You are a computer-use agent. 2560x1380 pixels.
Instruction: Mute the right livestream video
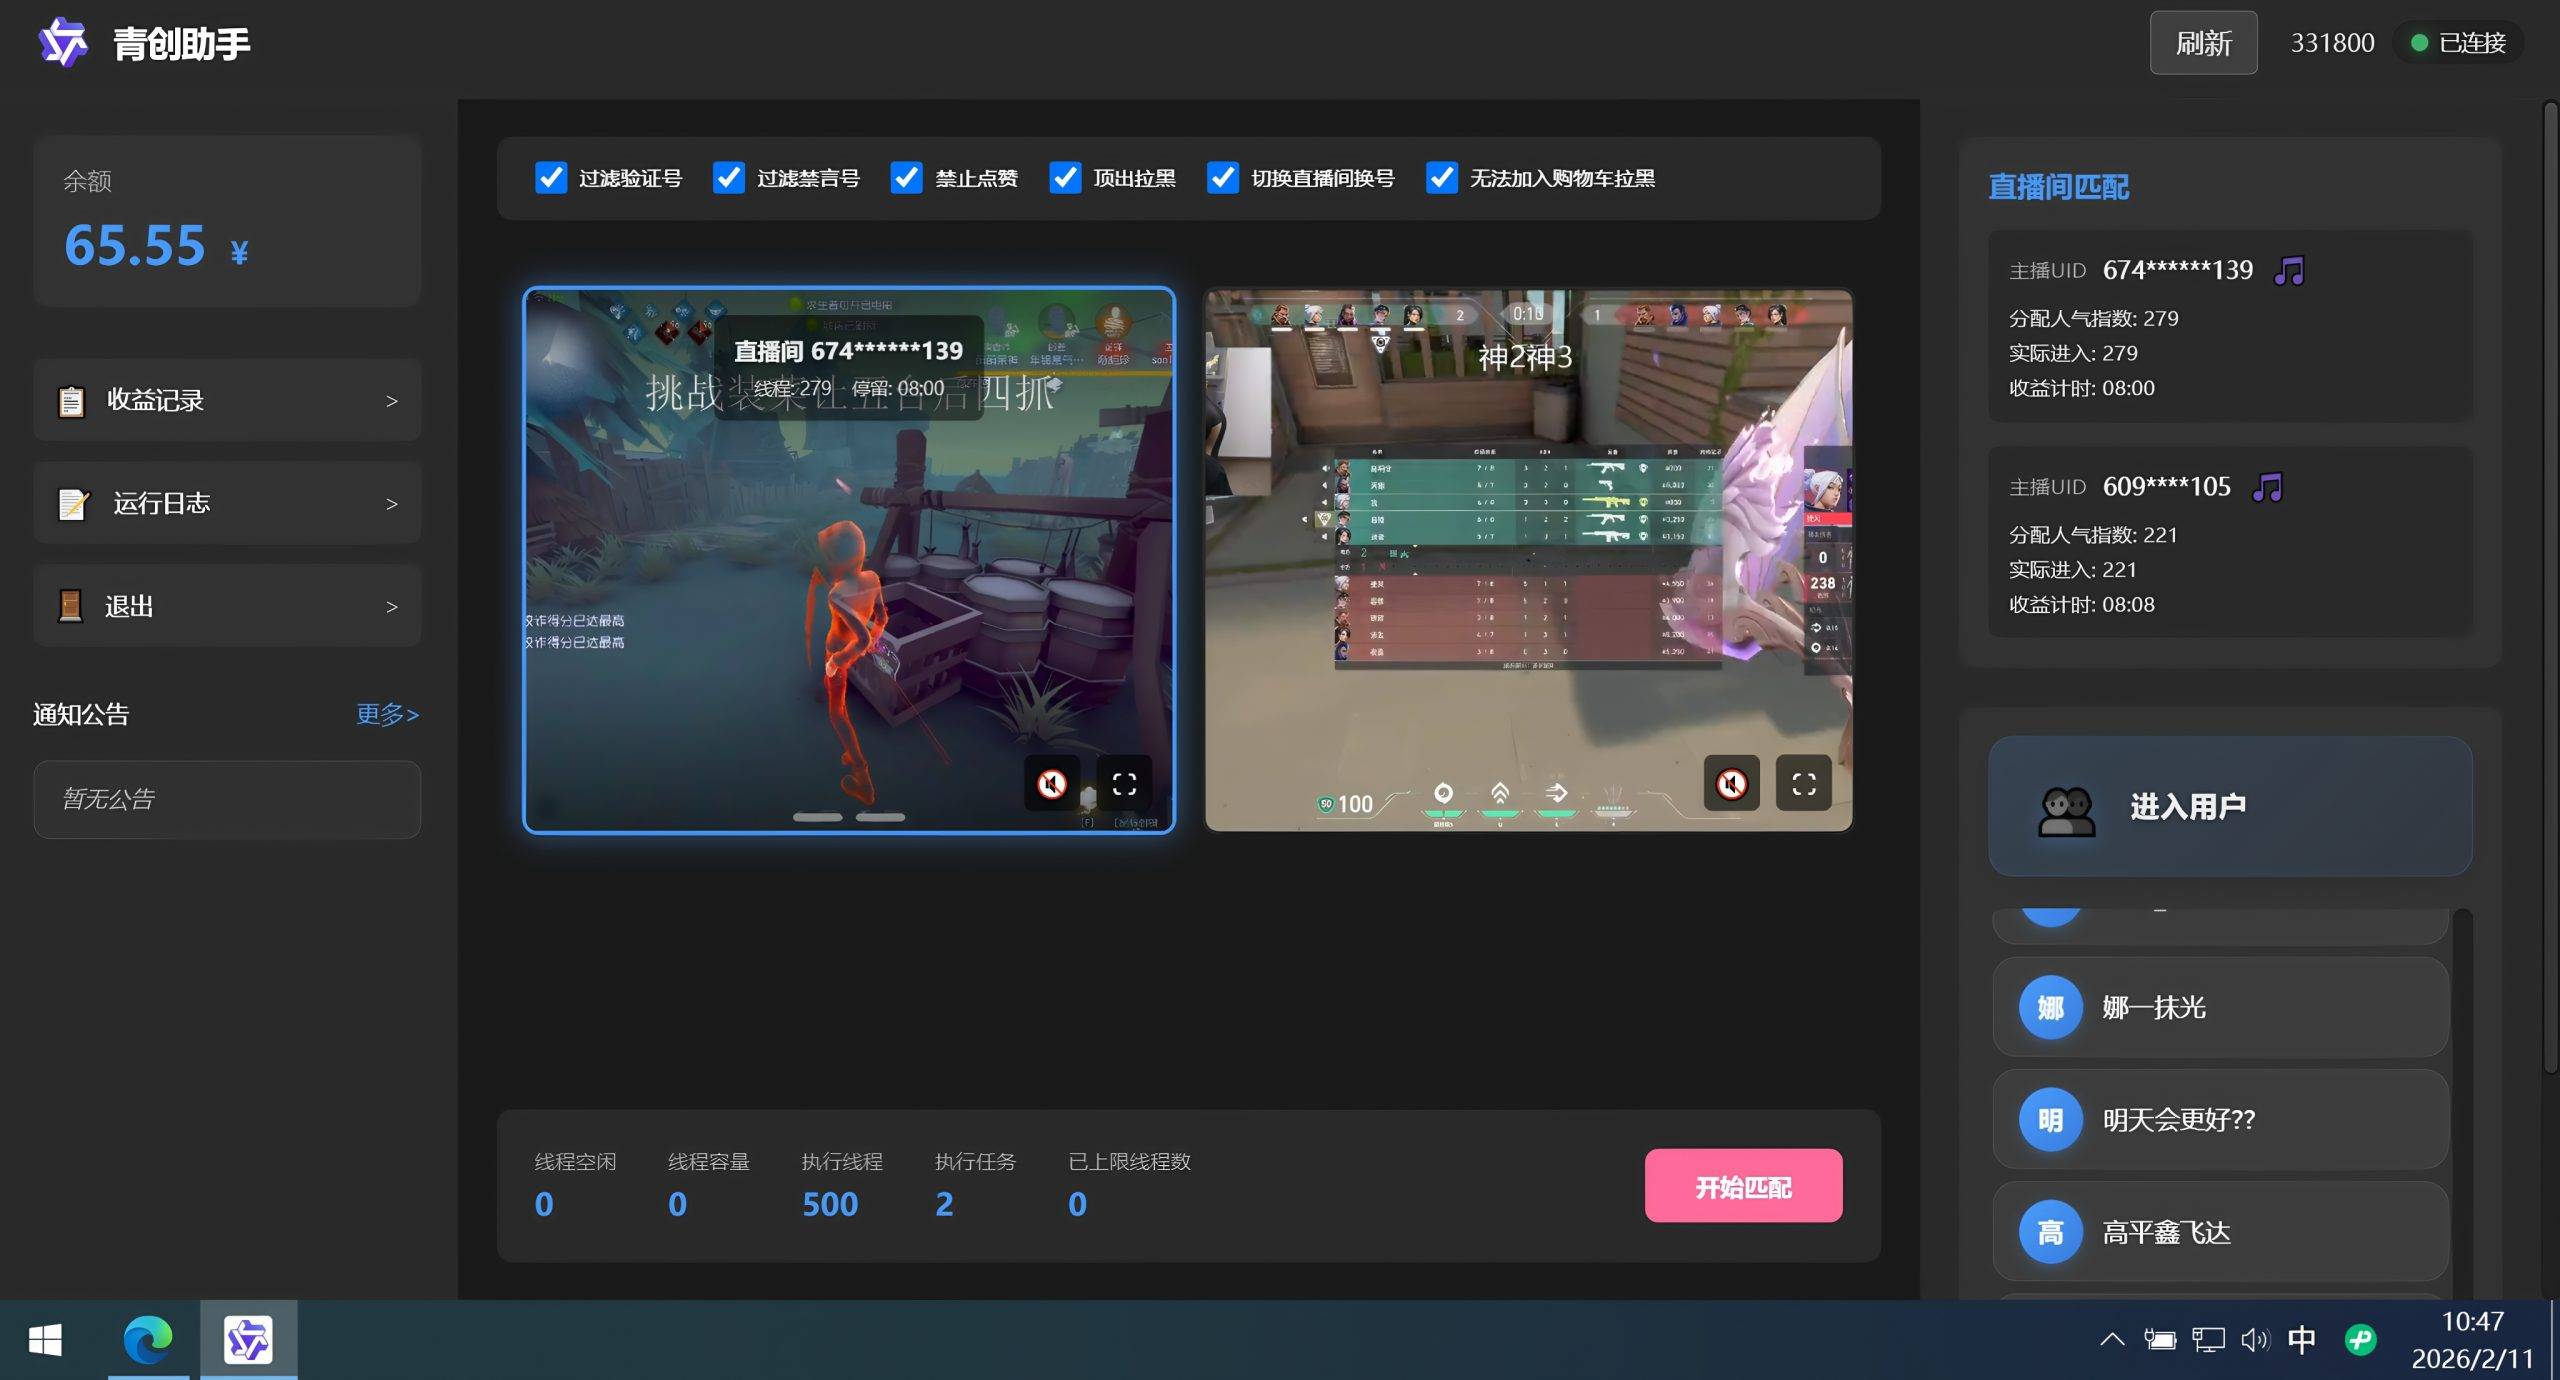point(1731,784)
